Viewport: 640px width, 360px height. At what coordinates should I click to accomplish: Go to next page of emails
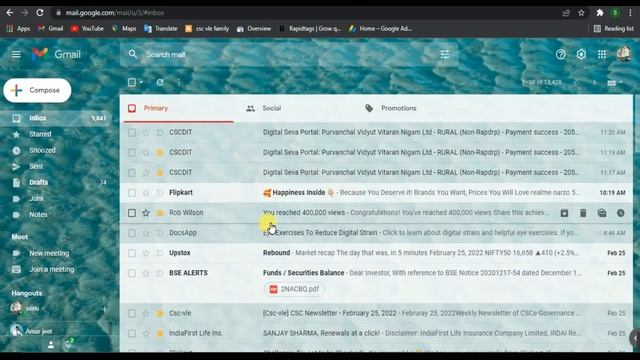point(594,82)
